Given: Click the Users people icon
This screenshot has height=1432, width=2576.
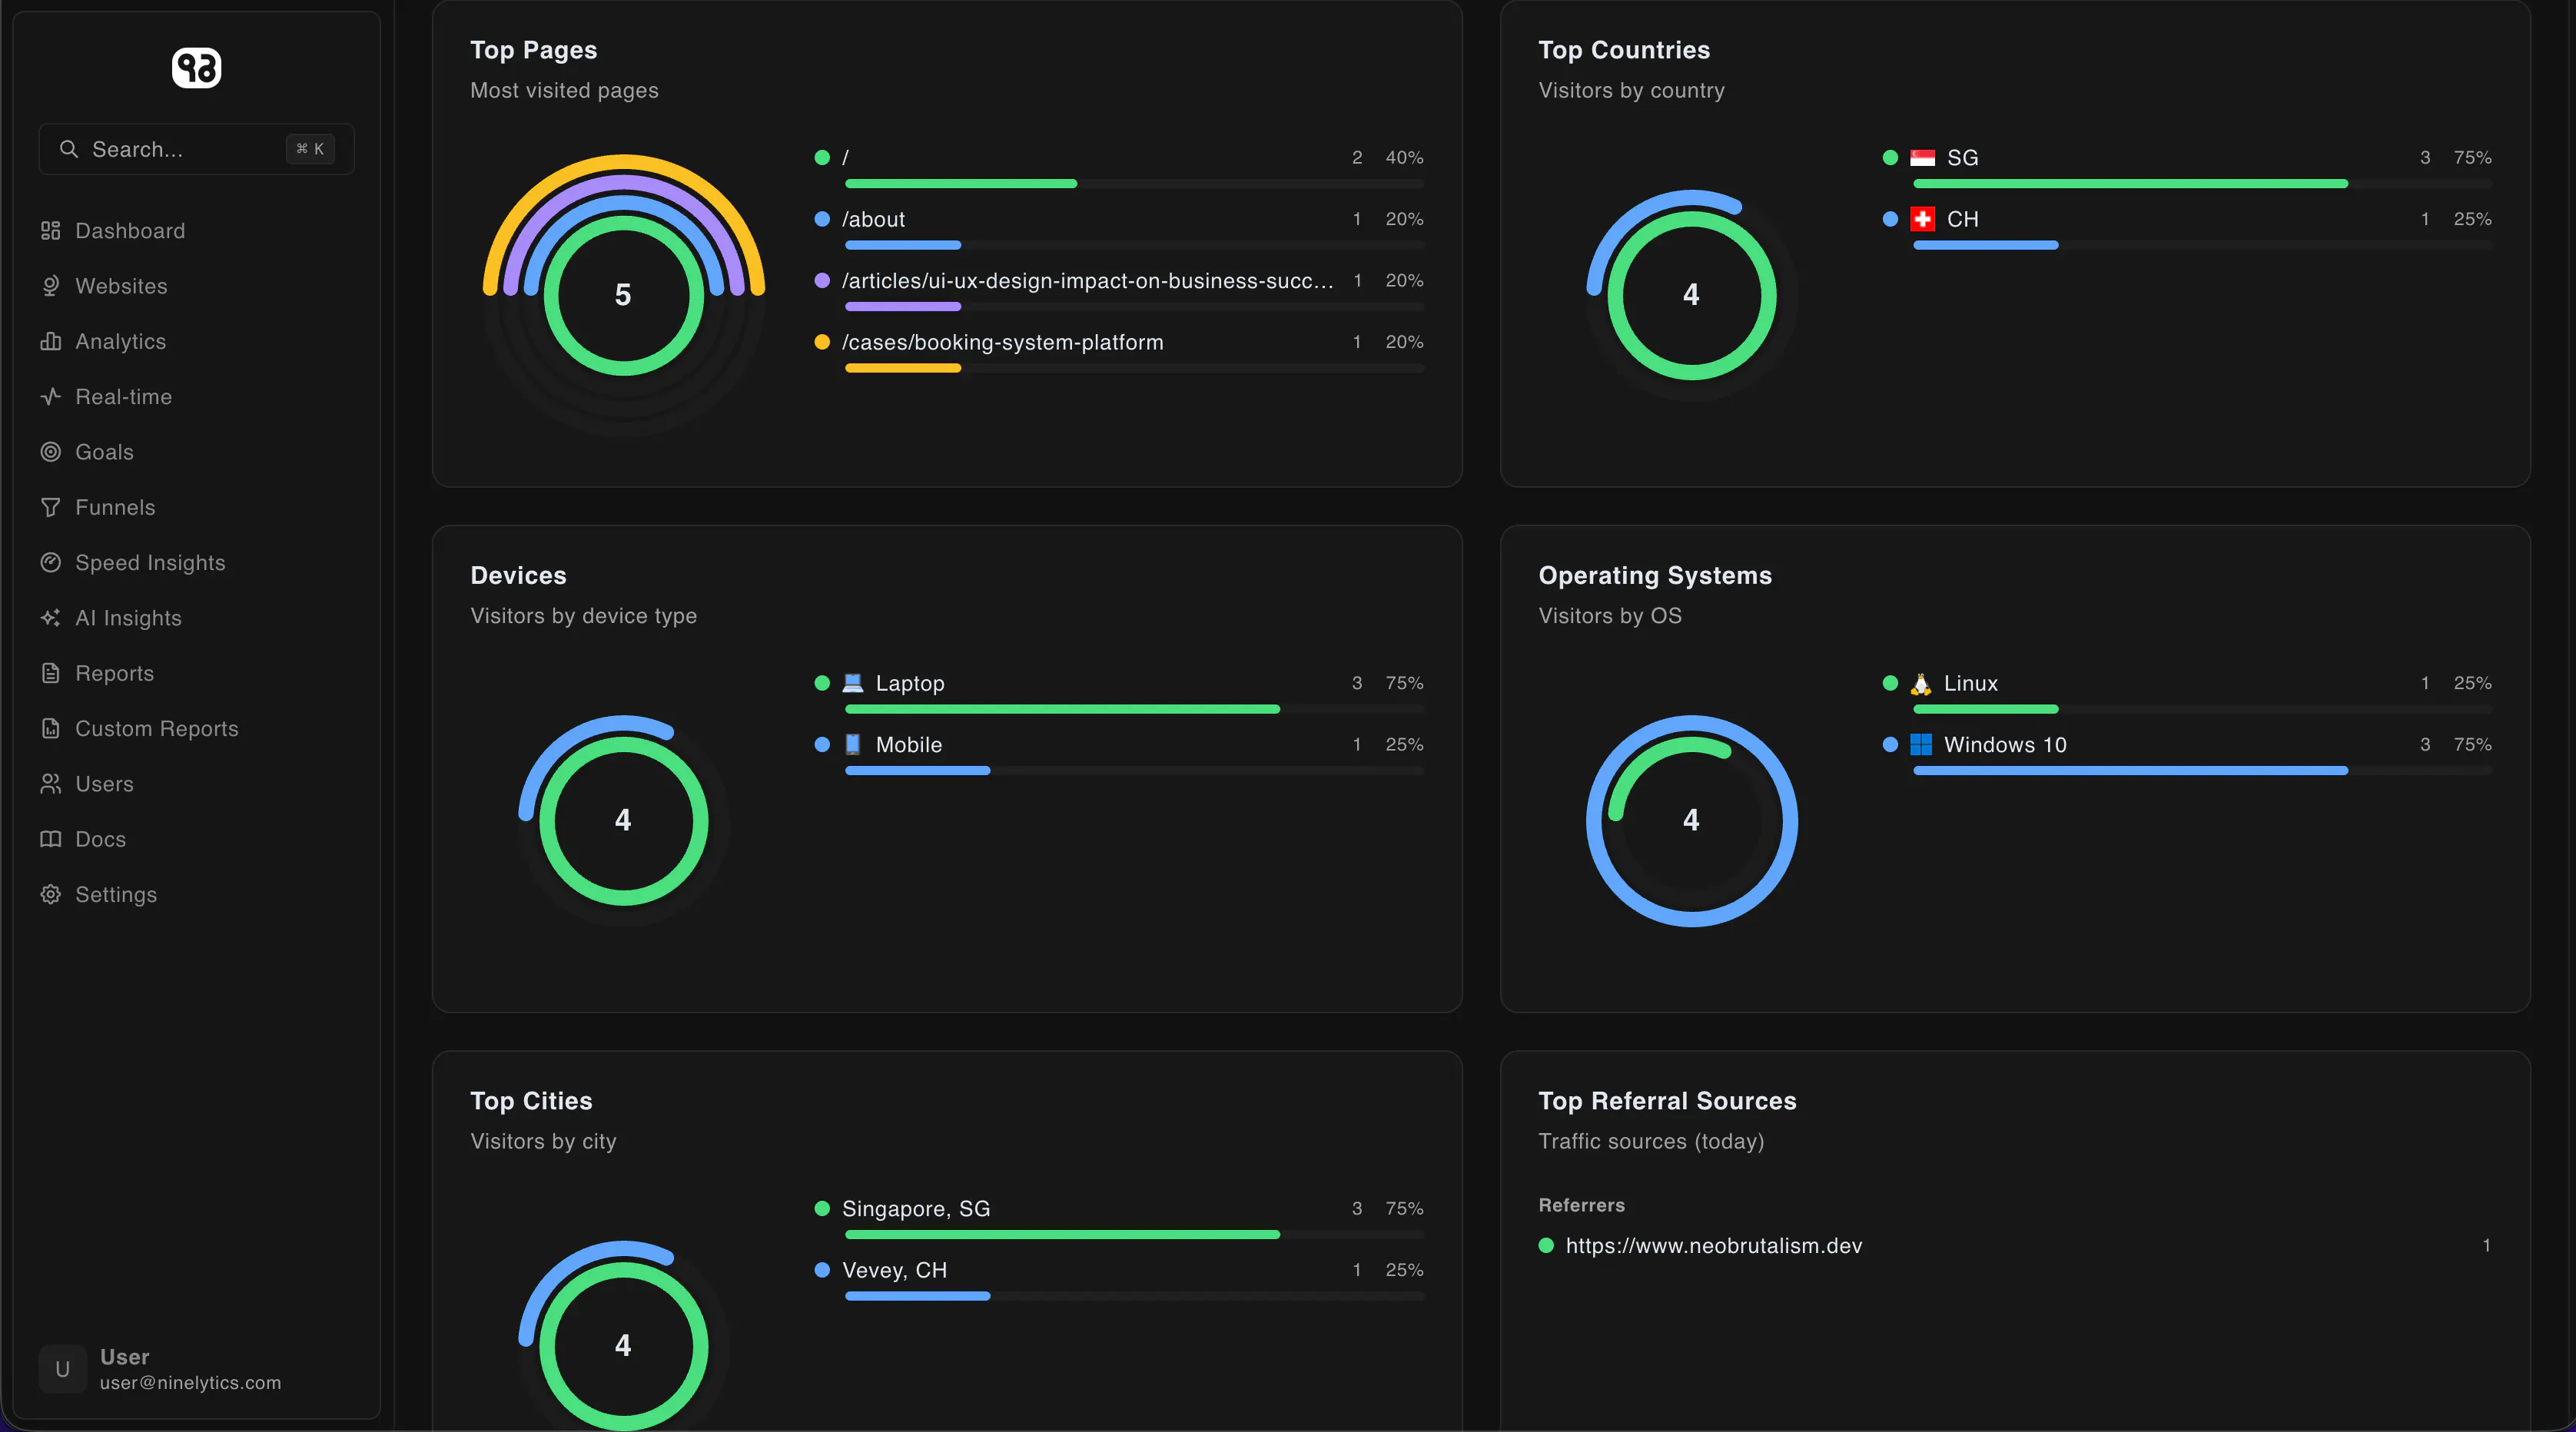Looking at the screenshot, I should pos(51,784).
